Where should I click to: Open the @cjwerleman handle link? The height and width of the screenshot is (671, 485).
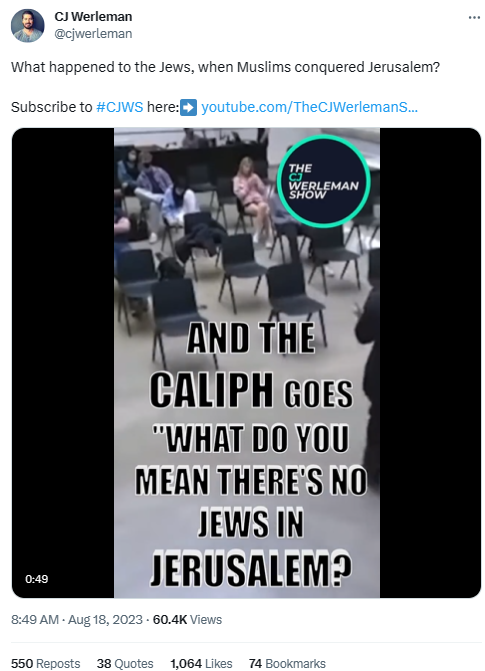coord(93,34)
